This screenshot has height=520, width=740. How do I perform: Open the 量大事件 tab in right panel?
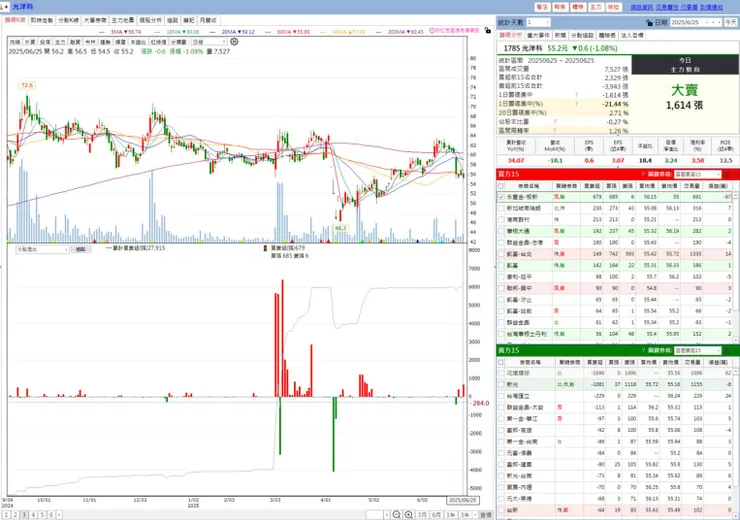coord(538,35)
